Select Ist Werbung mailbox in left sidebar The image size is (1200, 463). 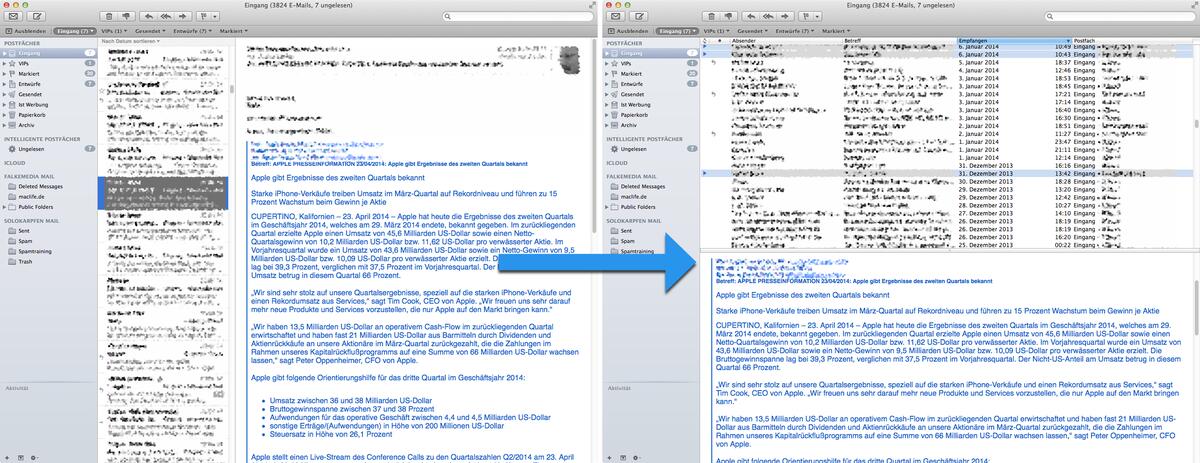coord(49,104)
